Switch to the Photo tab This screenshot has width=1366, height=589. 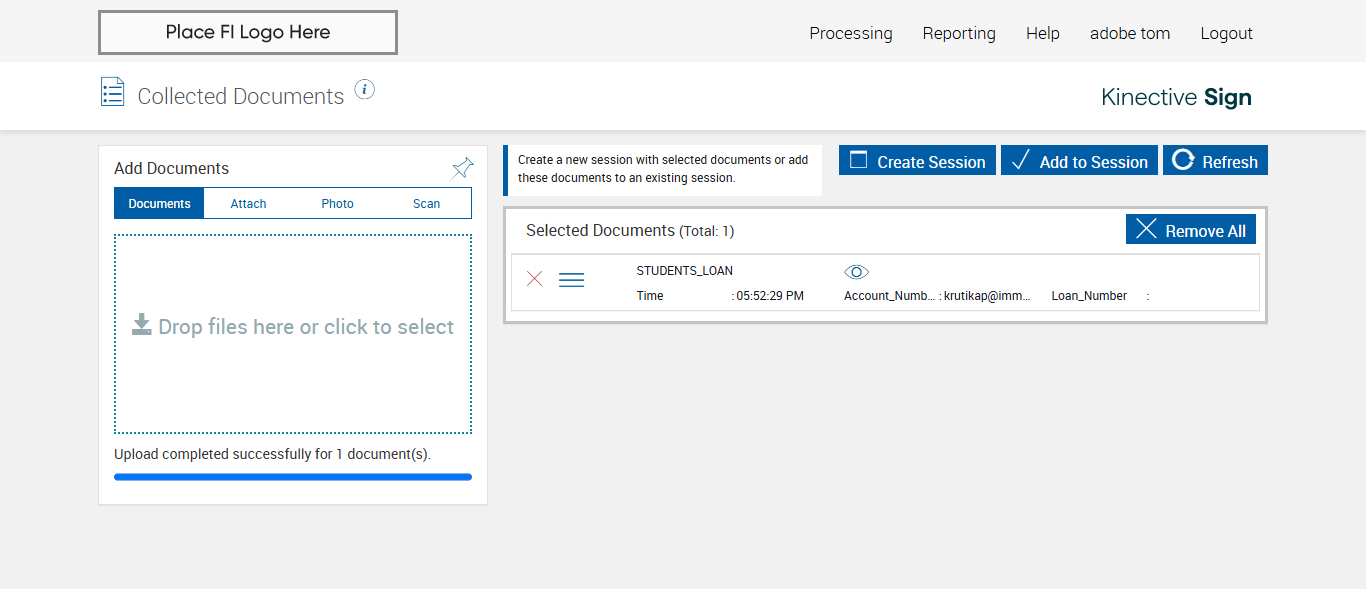pos(337,204)
